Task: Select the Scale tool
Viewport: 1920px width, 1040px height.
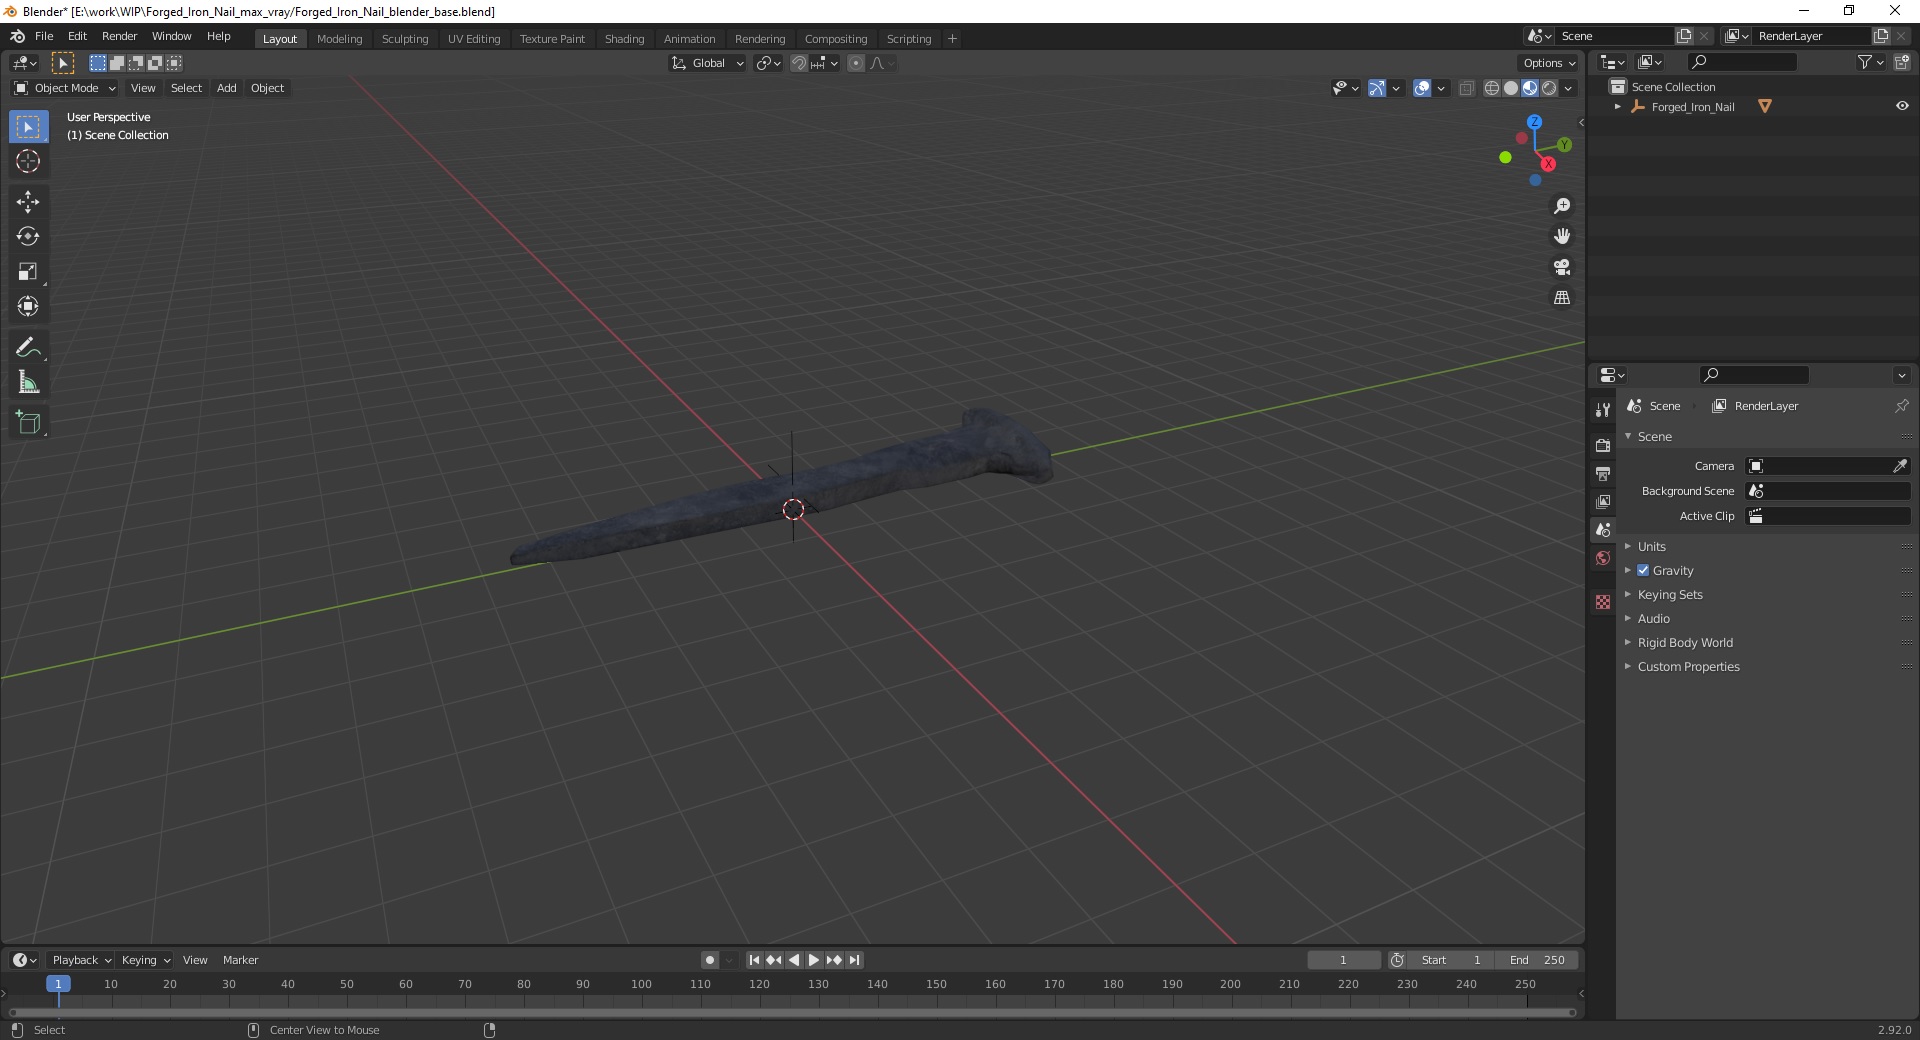Action: pyautogui.click(x=28, y=271)
